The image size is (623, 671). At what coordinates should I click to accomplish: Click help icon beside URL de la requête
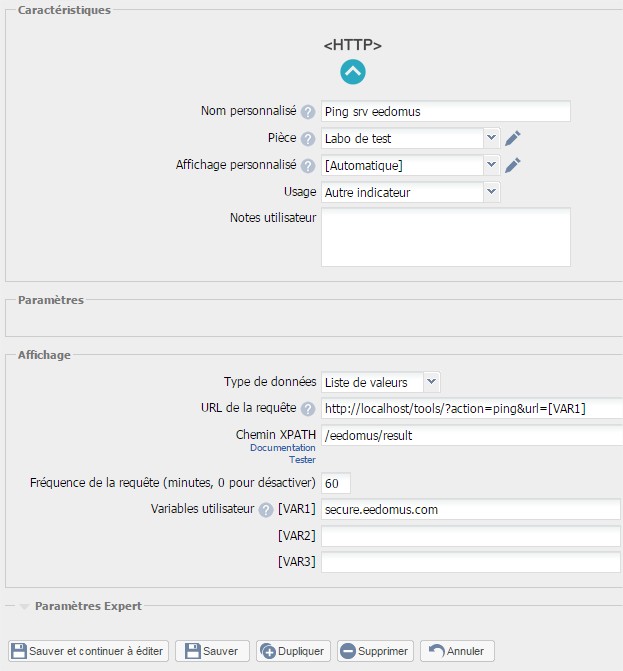pos(308,408)
